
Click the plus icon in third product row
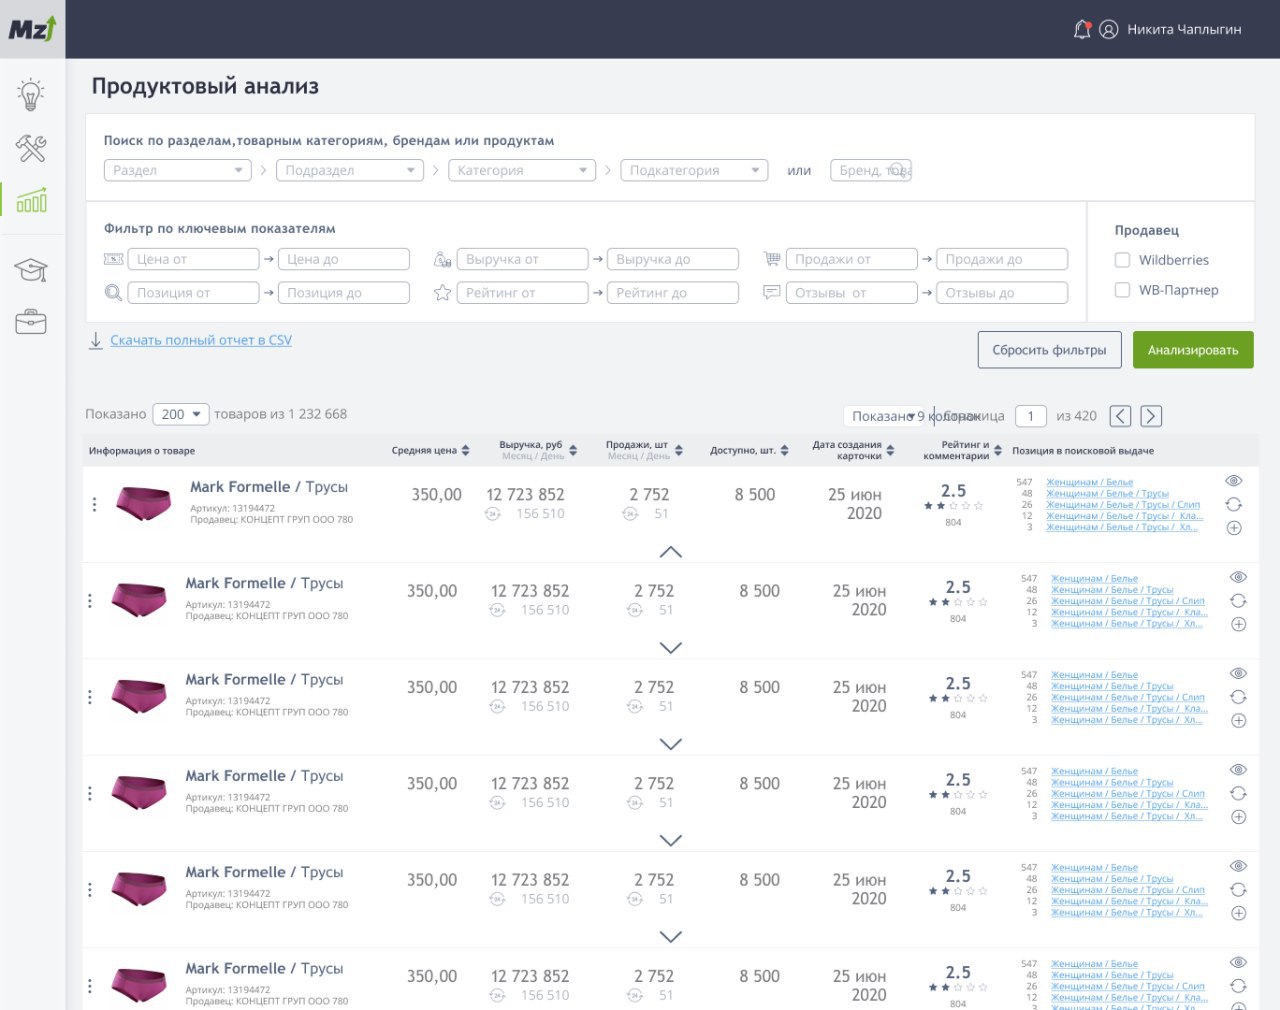(1238, 720)
